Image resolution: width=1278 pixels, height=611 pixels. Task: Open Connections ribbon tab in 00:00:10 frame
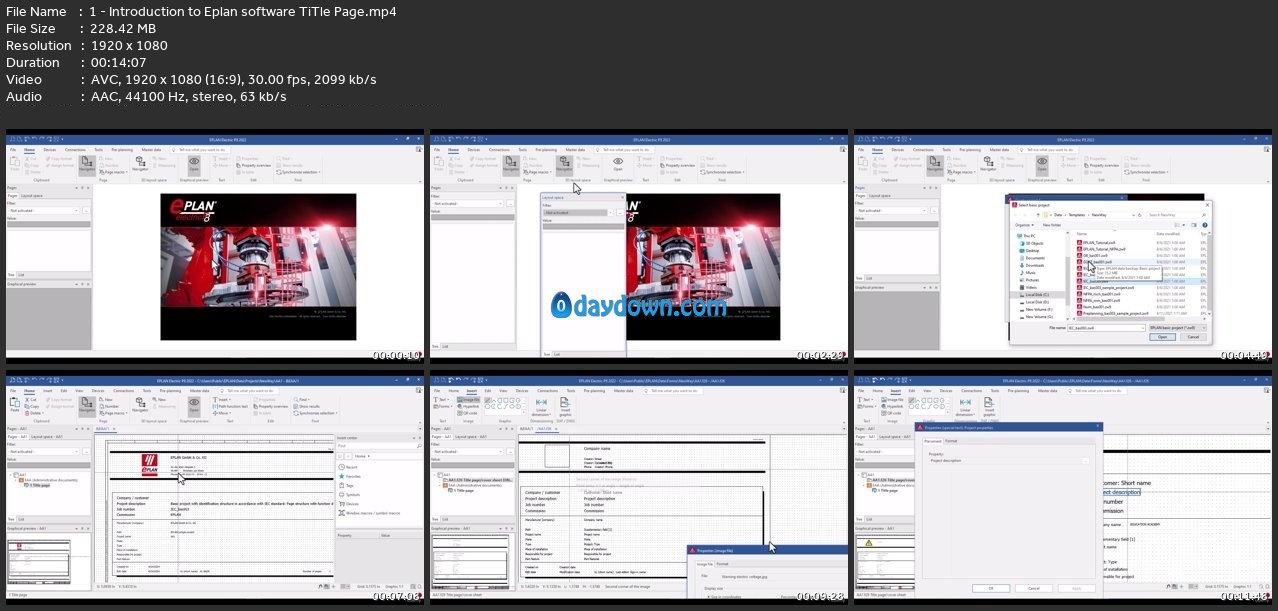[75, 150]
